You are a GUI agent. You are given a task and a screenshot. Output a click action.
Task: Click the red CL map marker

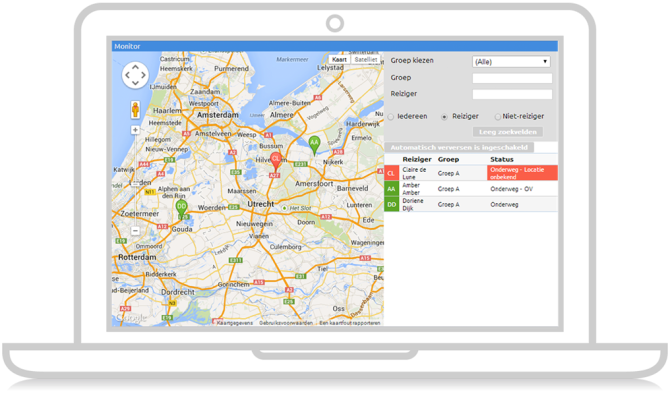276,158
